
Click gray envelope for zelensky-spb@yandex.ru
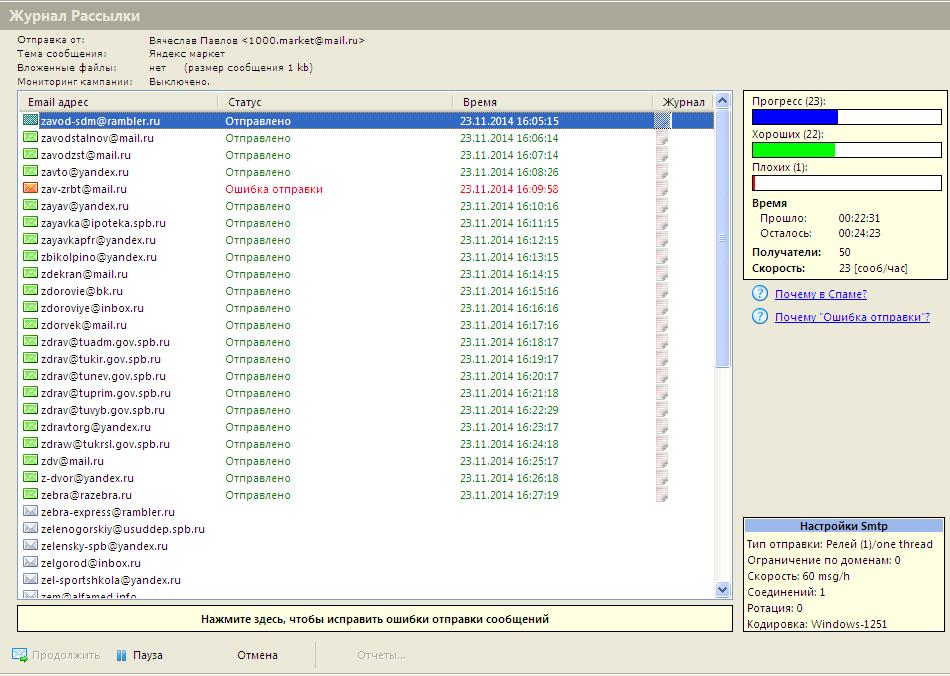(30, 545)
